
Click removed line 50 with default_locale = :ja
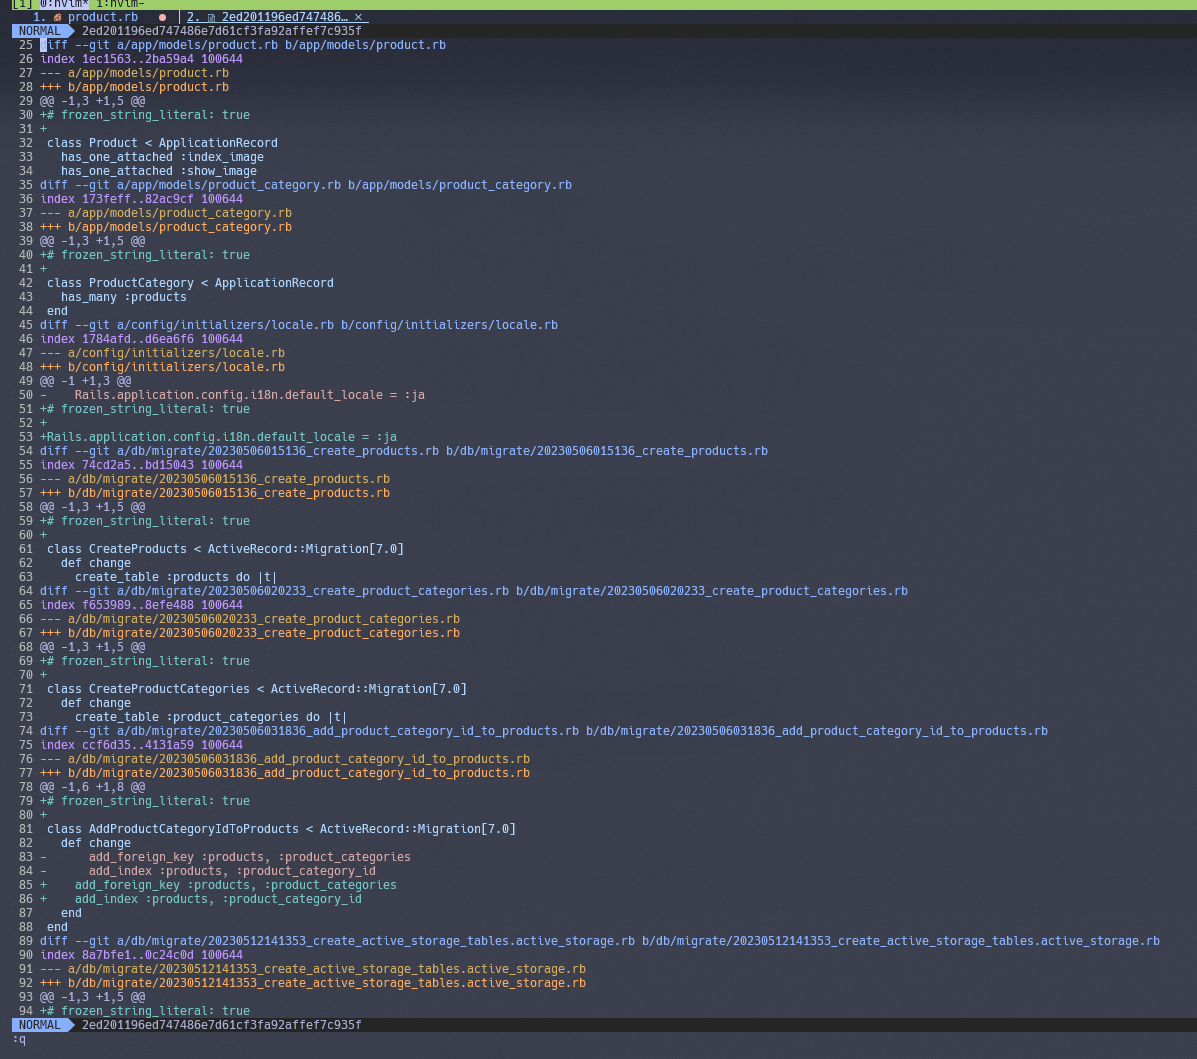(x=232, y=395)
